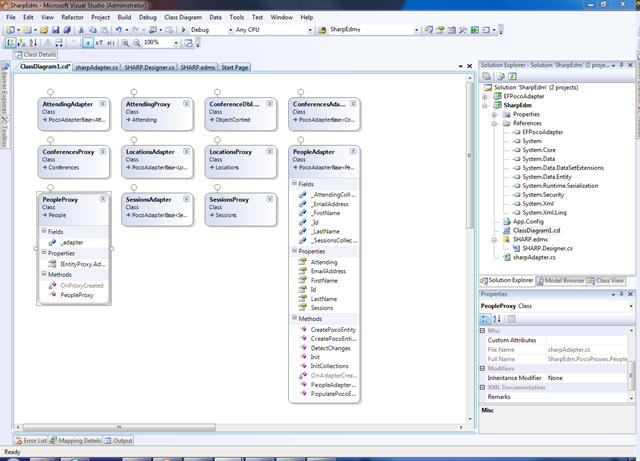Expand the SessionsProxy class shape chevron
This screenshot has height=461, width=640.
tap(270, 199)
